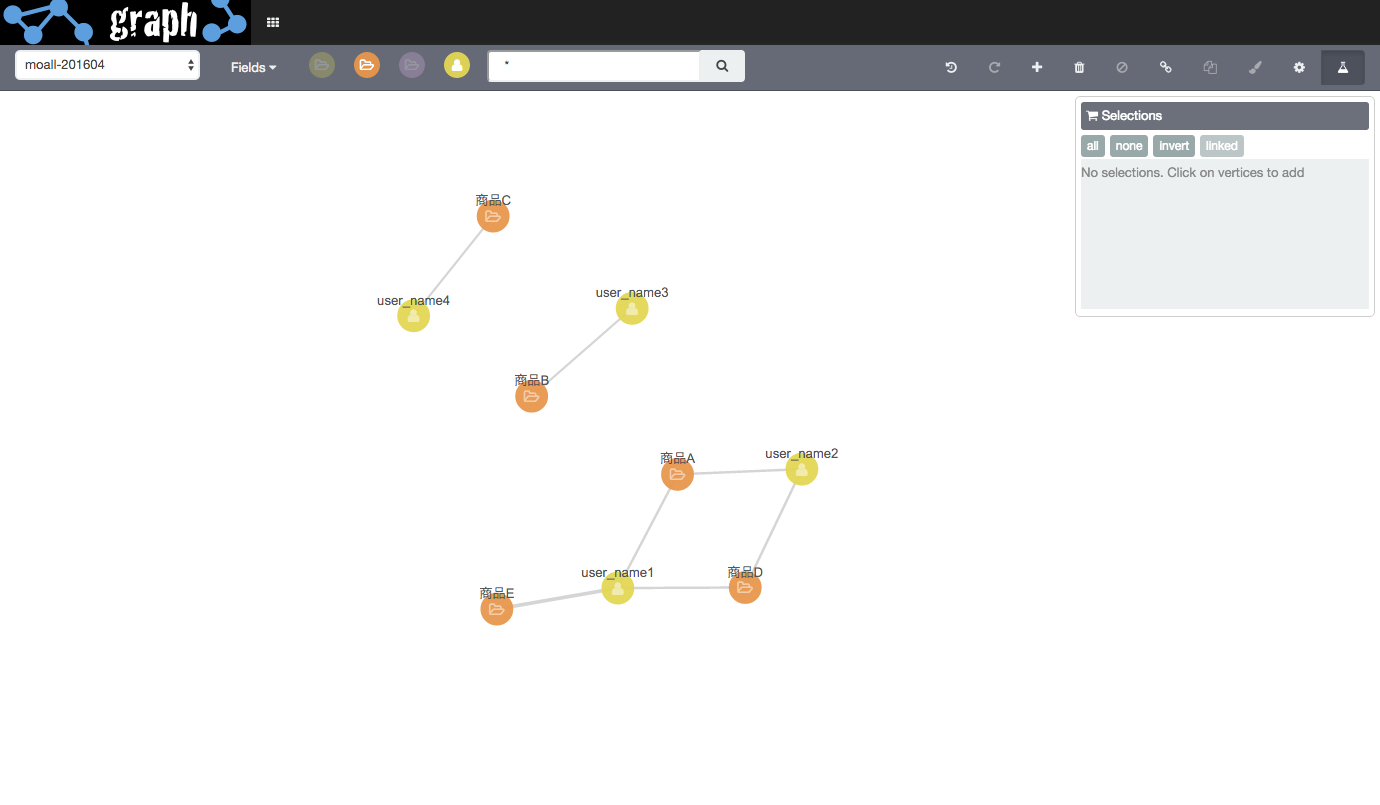
Task: Click the flask icon at the toolbar's right end
Action: tap(1342, 67)
